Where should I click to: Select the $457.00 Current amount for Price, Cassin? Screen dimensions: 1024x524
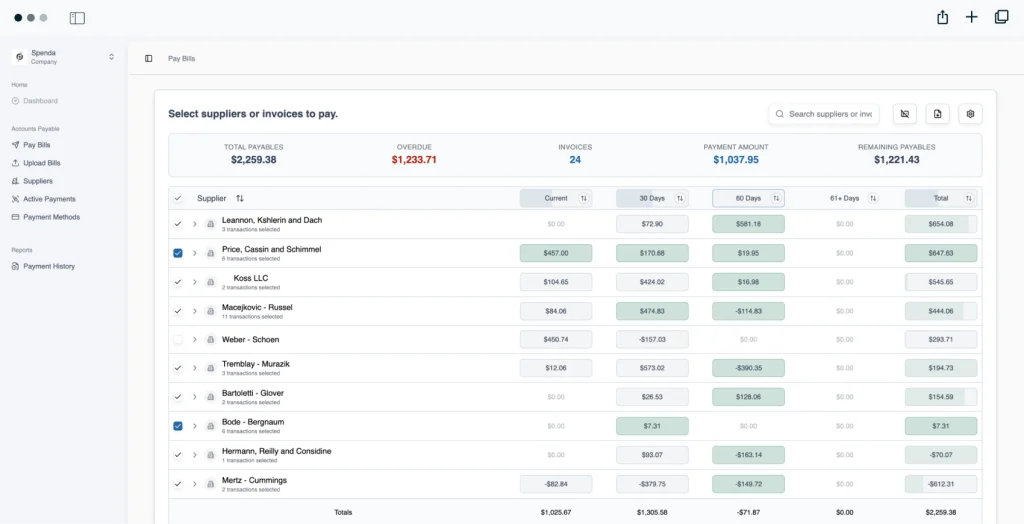pyautogui.click(x=556, y=253)
